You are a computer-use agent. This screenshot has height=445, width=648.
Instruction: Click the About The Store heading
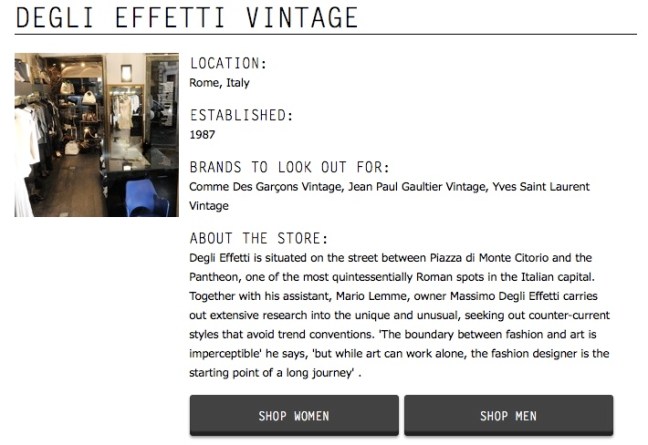tap(259, 239)
